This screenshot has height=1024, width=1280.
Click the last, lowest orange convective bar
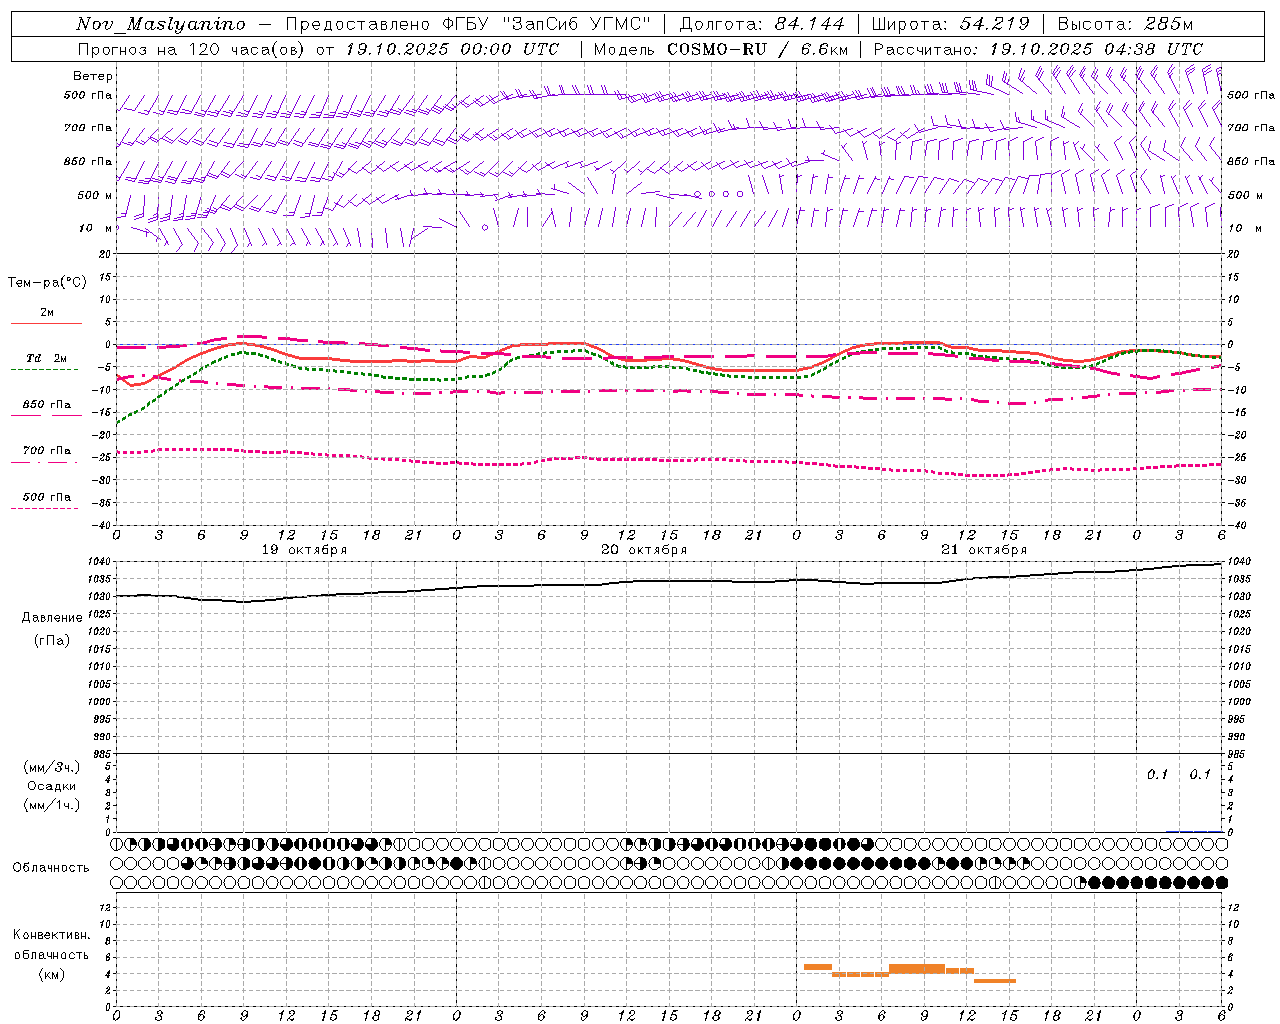(x=995, y=981)
